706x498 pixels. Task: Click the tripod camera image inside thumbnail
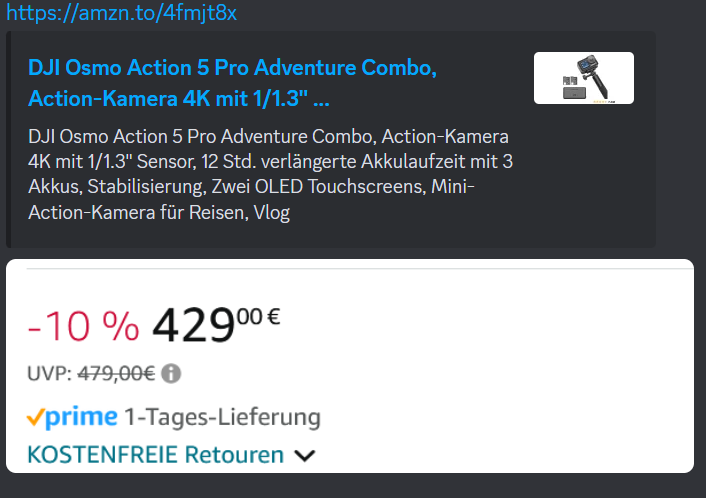click(x=594, y=77)
